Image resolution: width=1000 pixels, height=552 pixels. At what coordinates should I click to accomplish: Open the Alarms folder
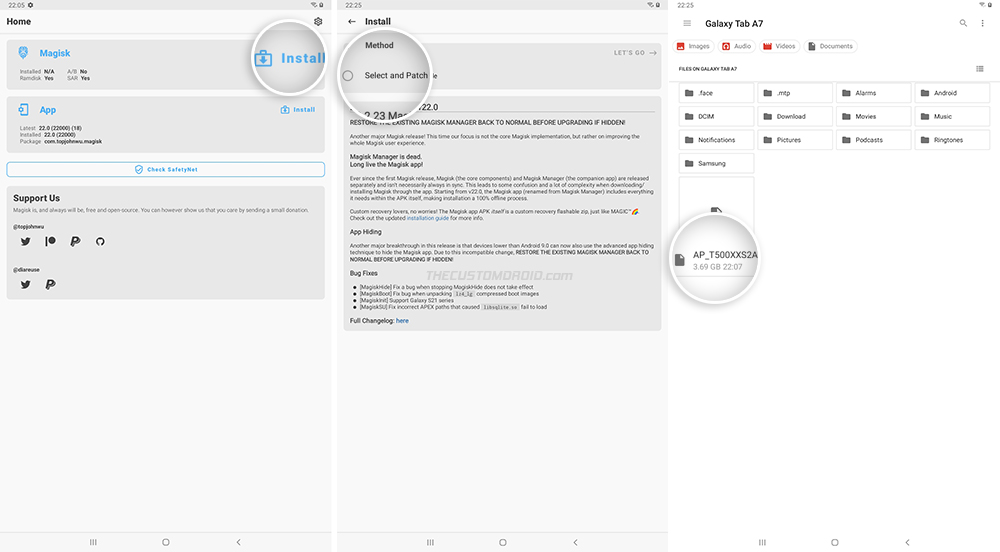pyautogui.click(x=873, y=93)
